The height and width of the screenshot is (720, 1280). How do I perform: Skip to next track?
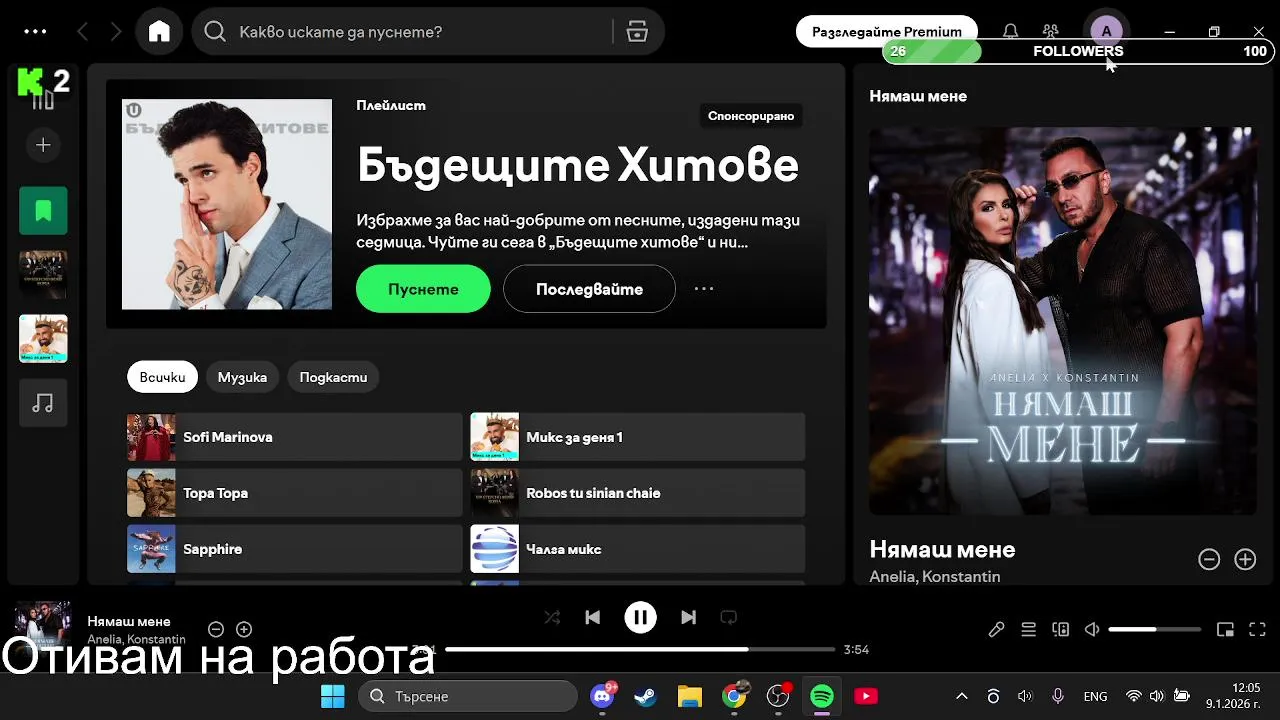[688, 617]
